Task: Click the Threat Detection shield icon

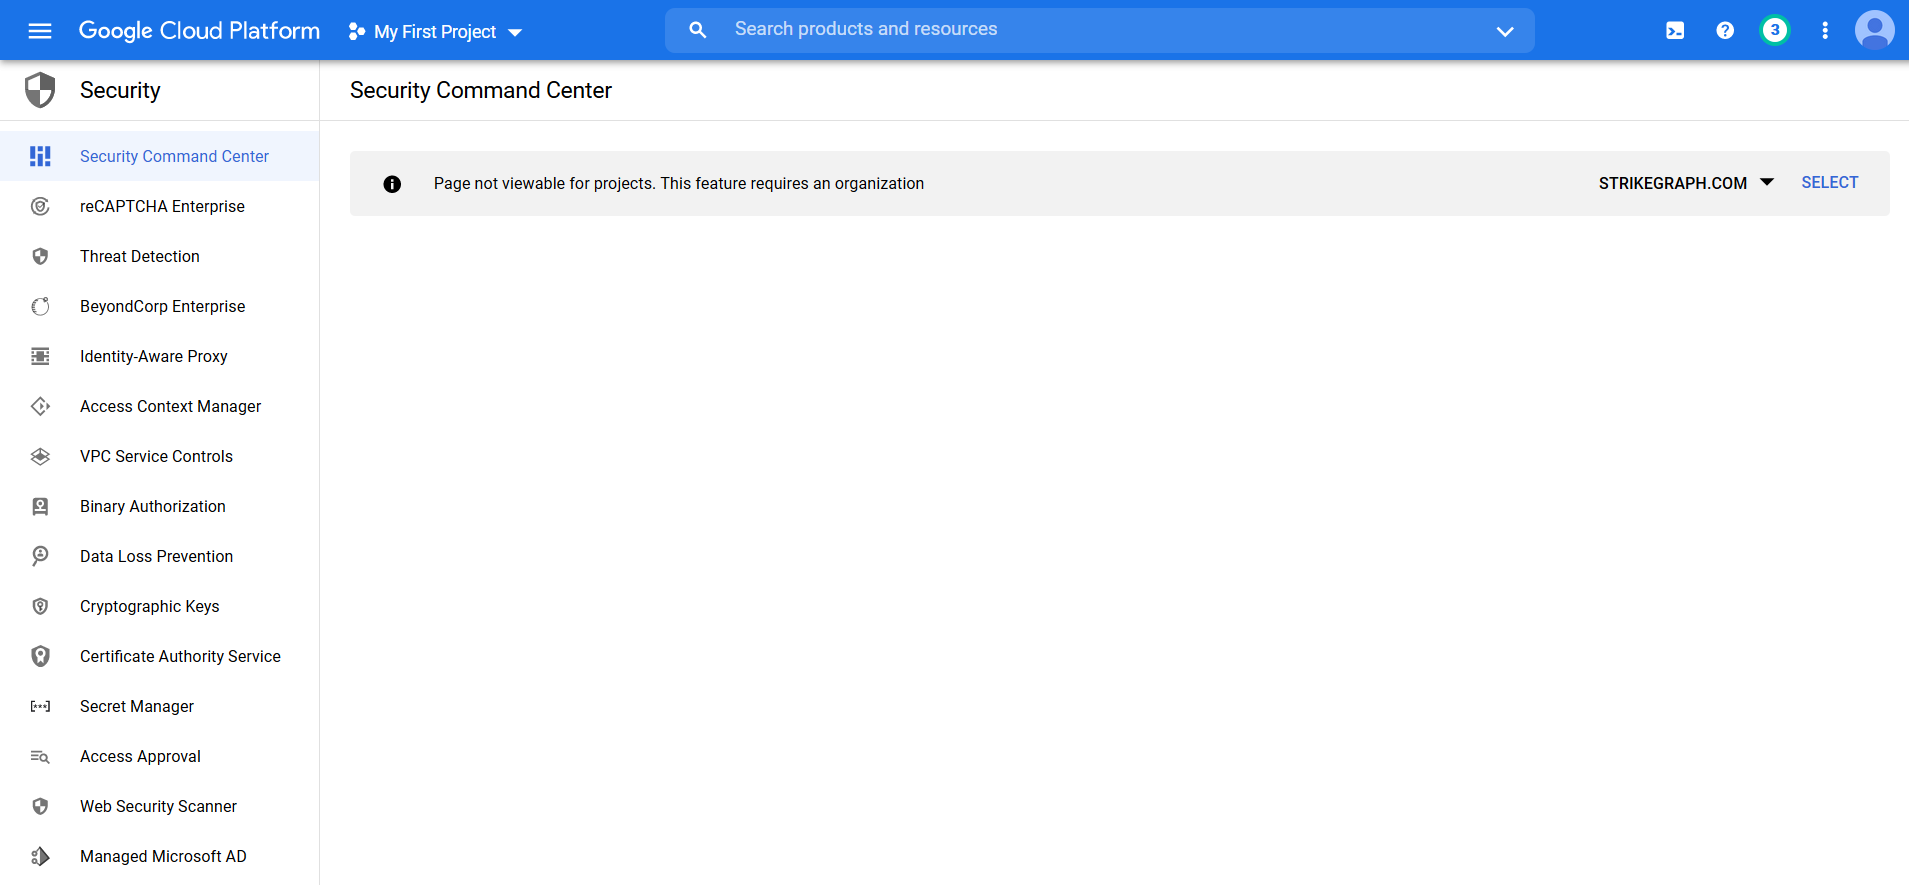Action: 40,256
